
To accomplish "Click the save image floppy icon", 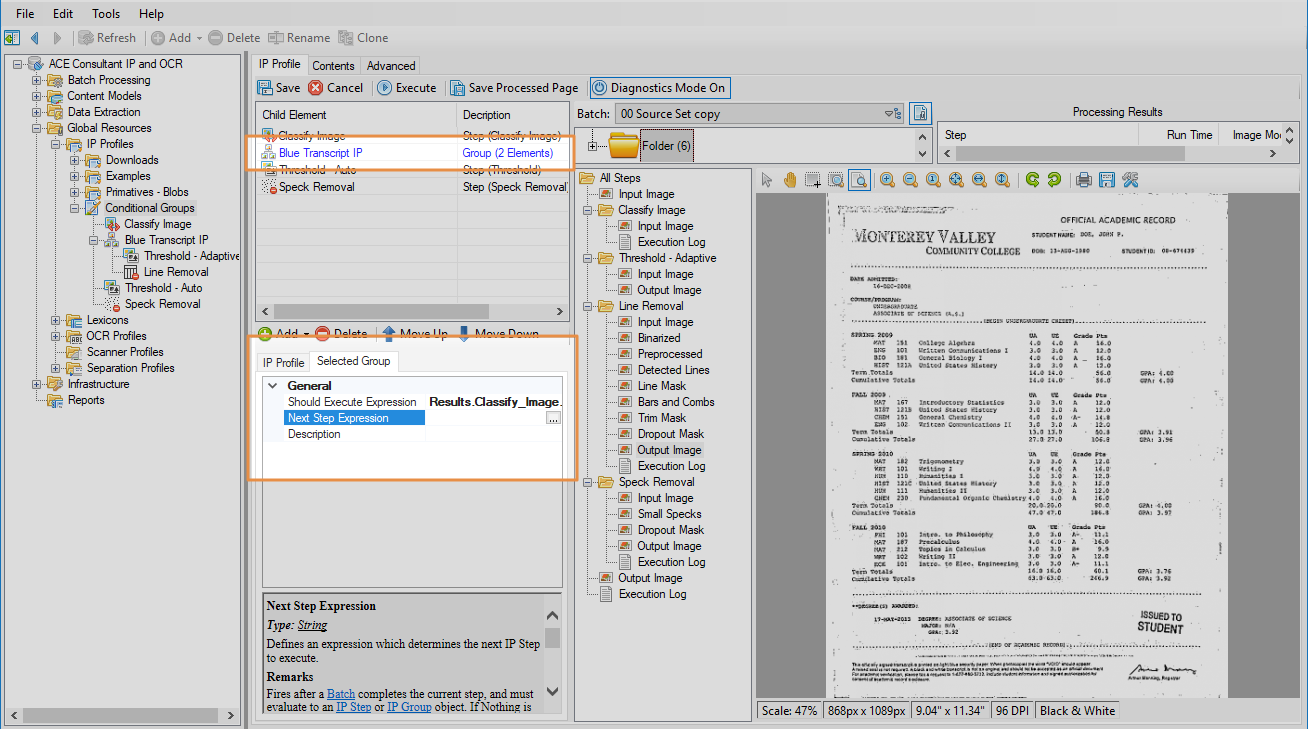I will point(1106,180).
